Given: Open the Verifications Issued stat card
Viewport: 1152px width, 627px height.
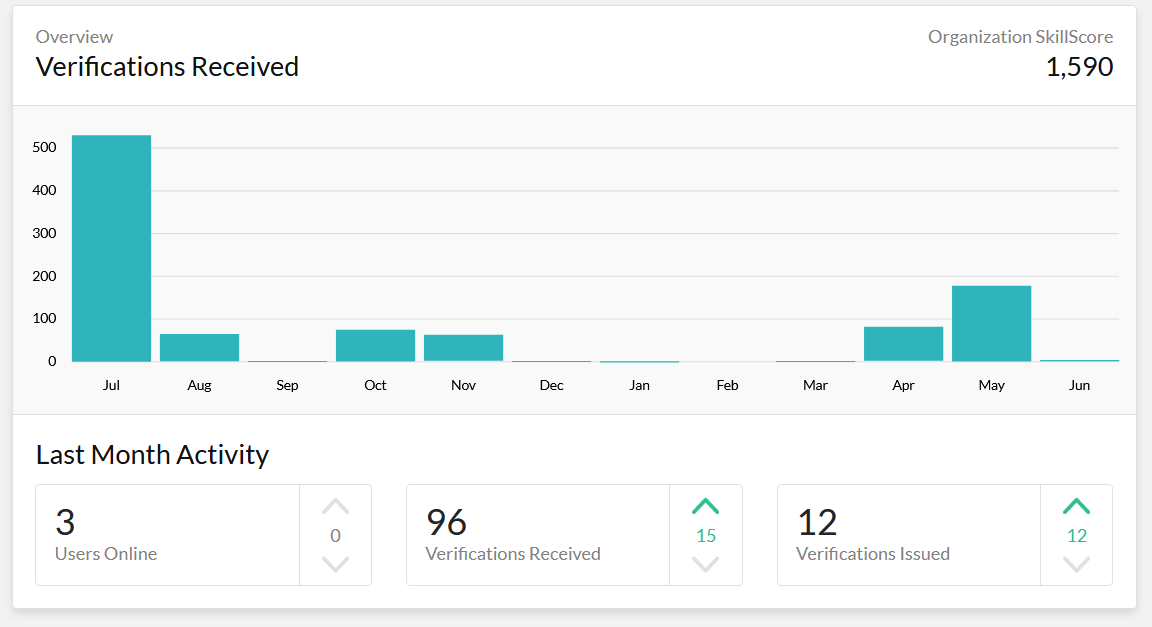Looking at the screenshot, I should [908, 535].
